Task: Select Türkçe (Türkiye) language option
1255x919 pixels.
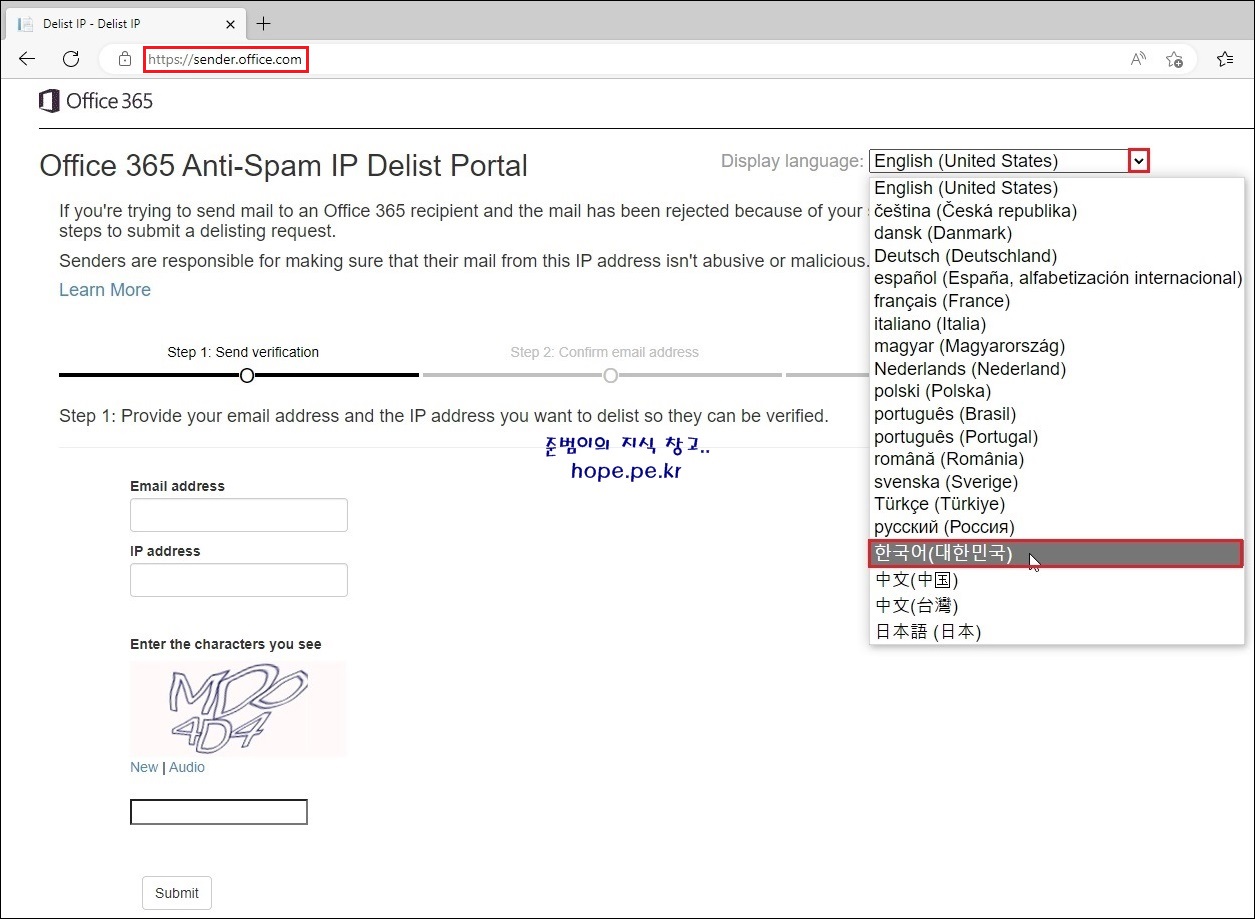Action: point(1057,504)
